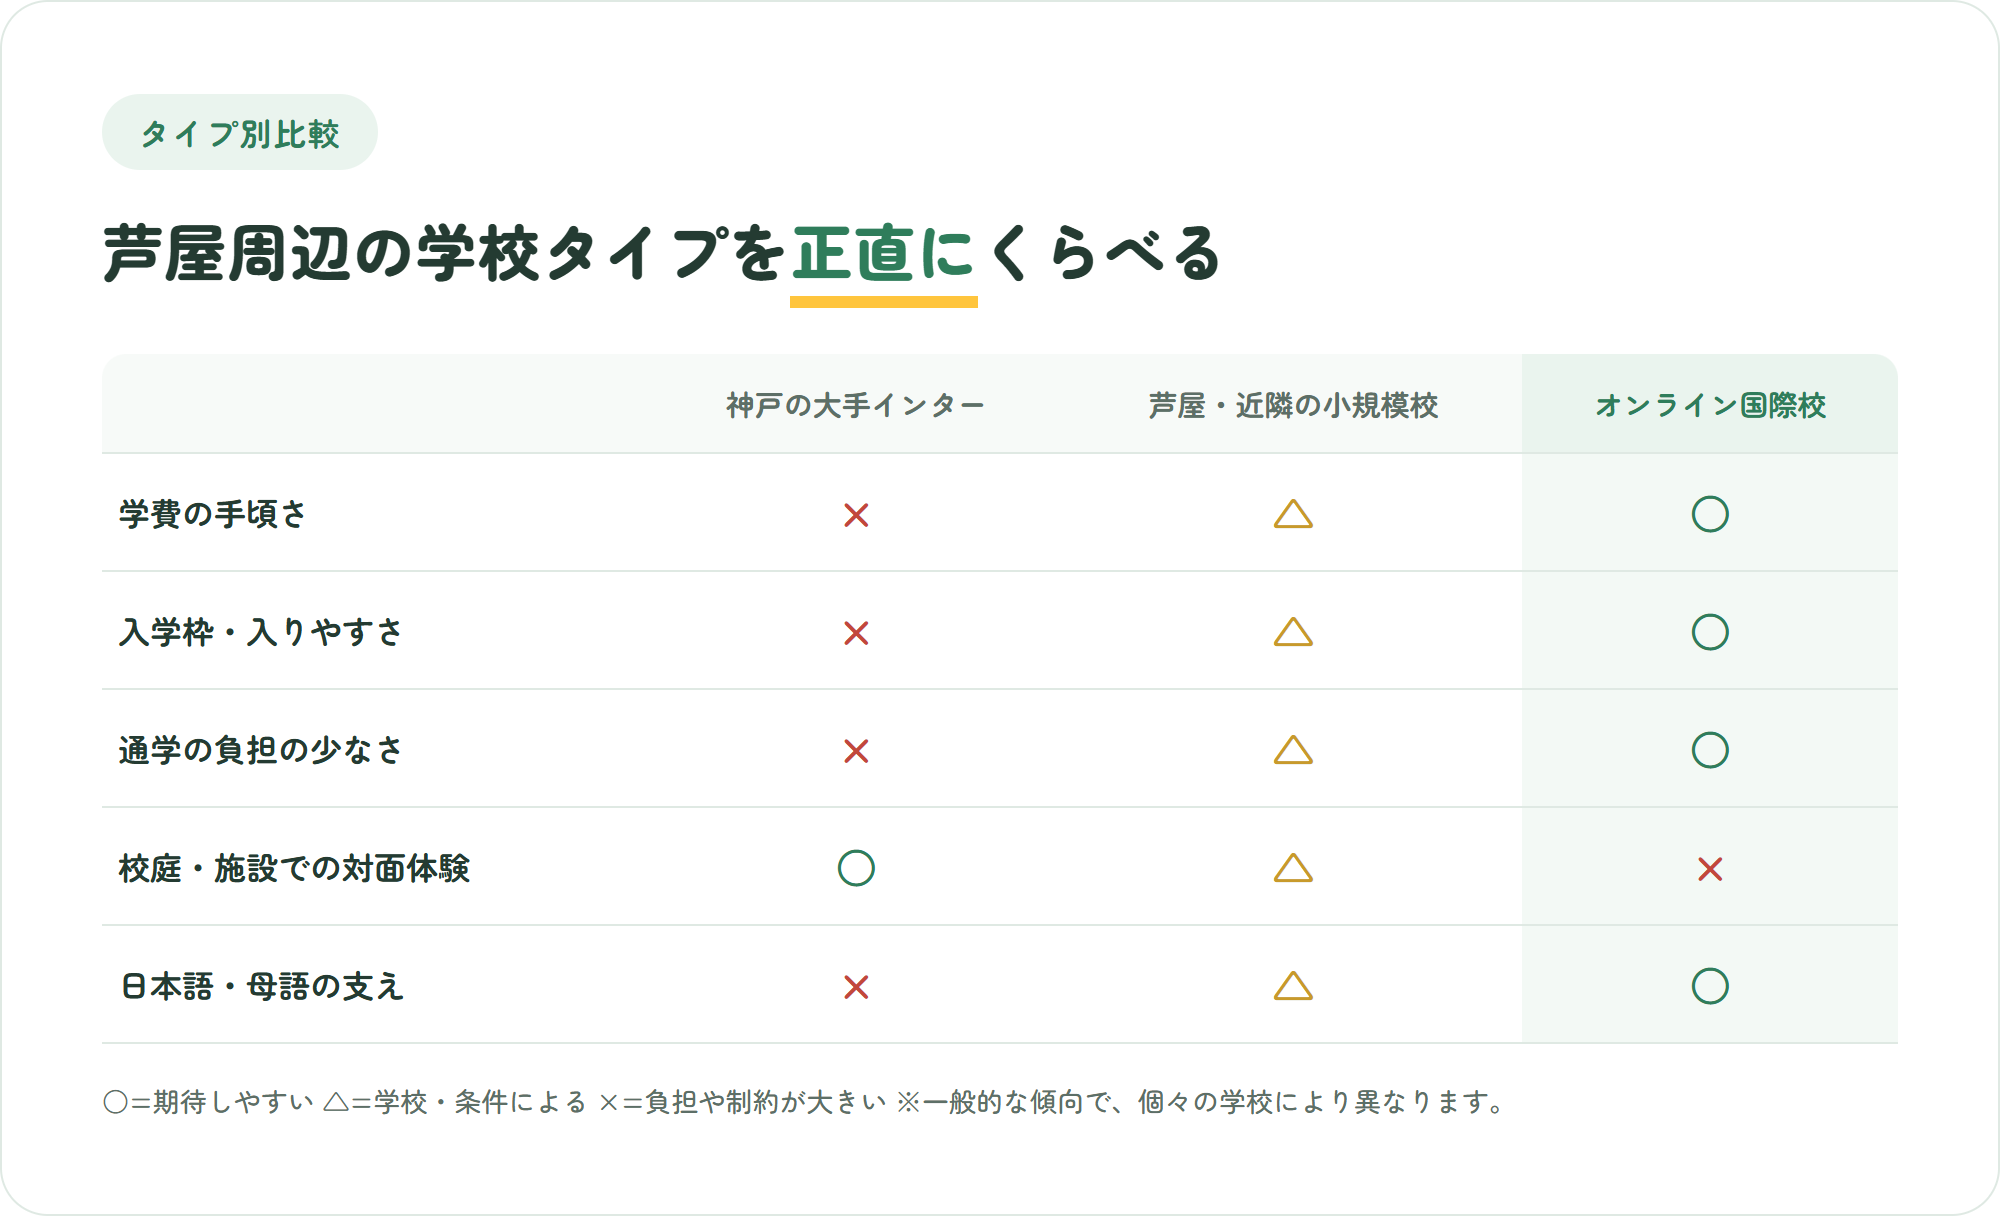Screen dimensions: 2000x1216
Task: Click the triangle icon in the 通学の負担の少なさ row
Action: 1293,750
